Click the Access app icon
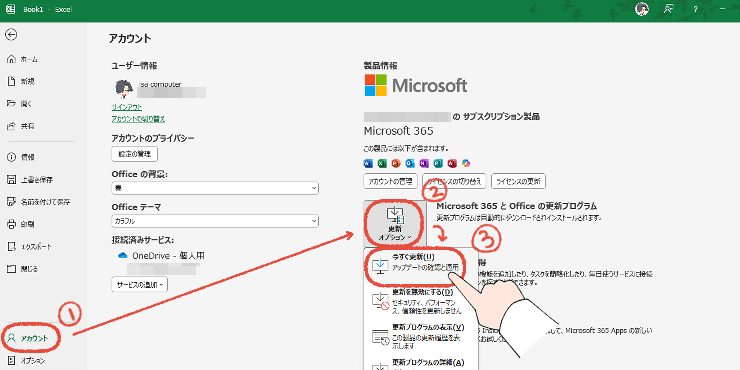The image size is (740, 370). coord(452,163)
